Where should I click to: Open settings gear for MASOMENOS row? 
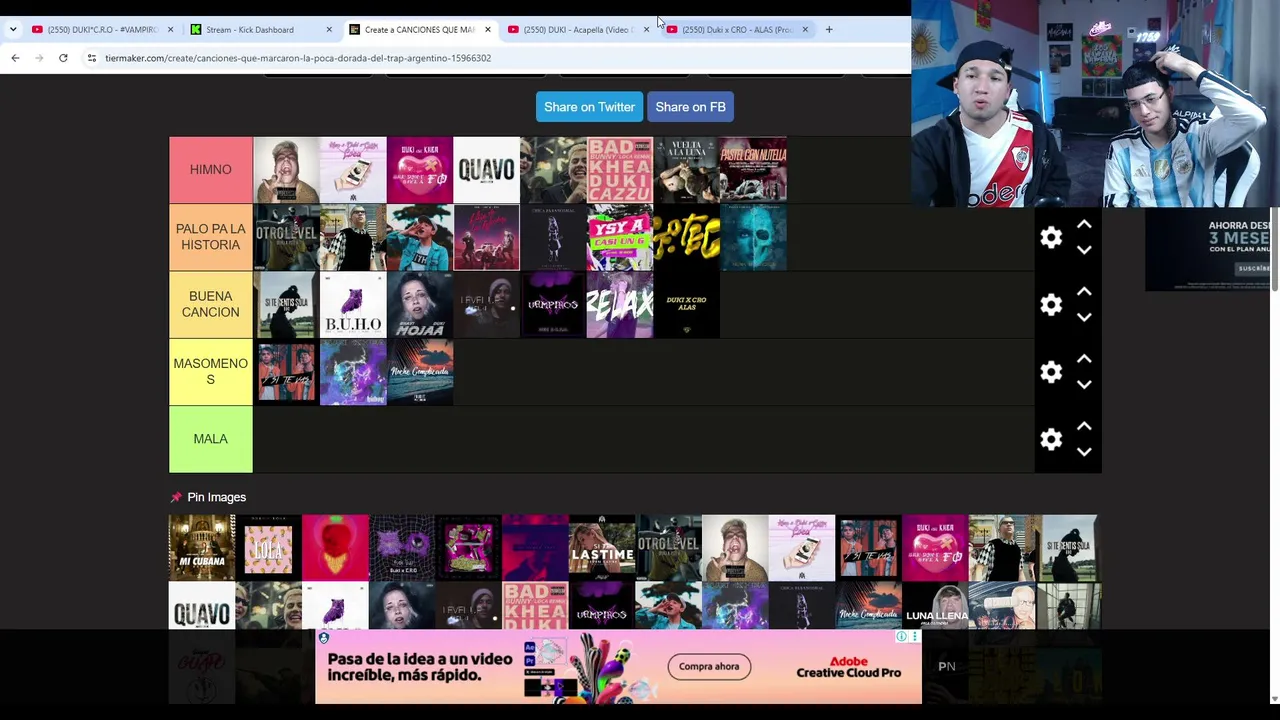[1051, 371]
